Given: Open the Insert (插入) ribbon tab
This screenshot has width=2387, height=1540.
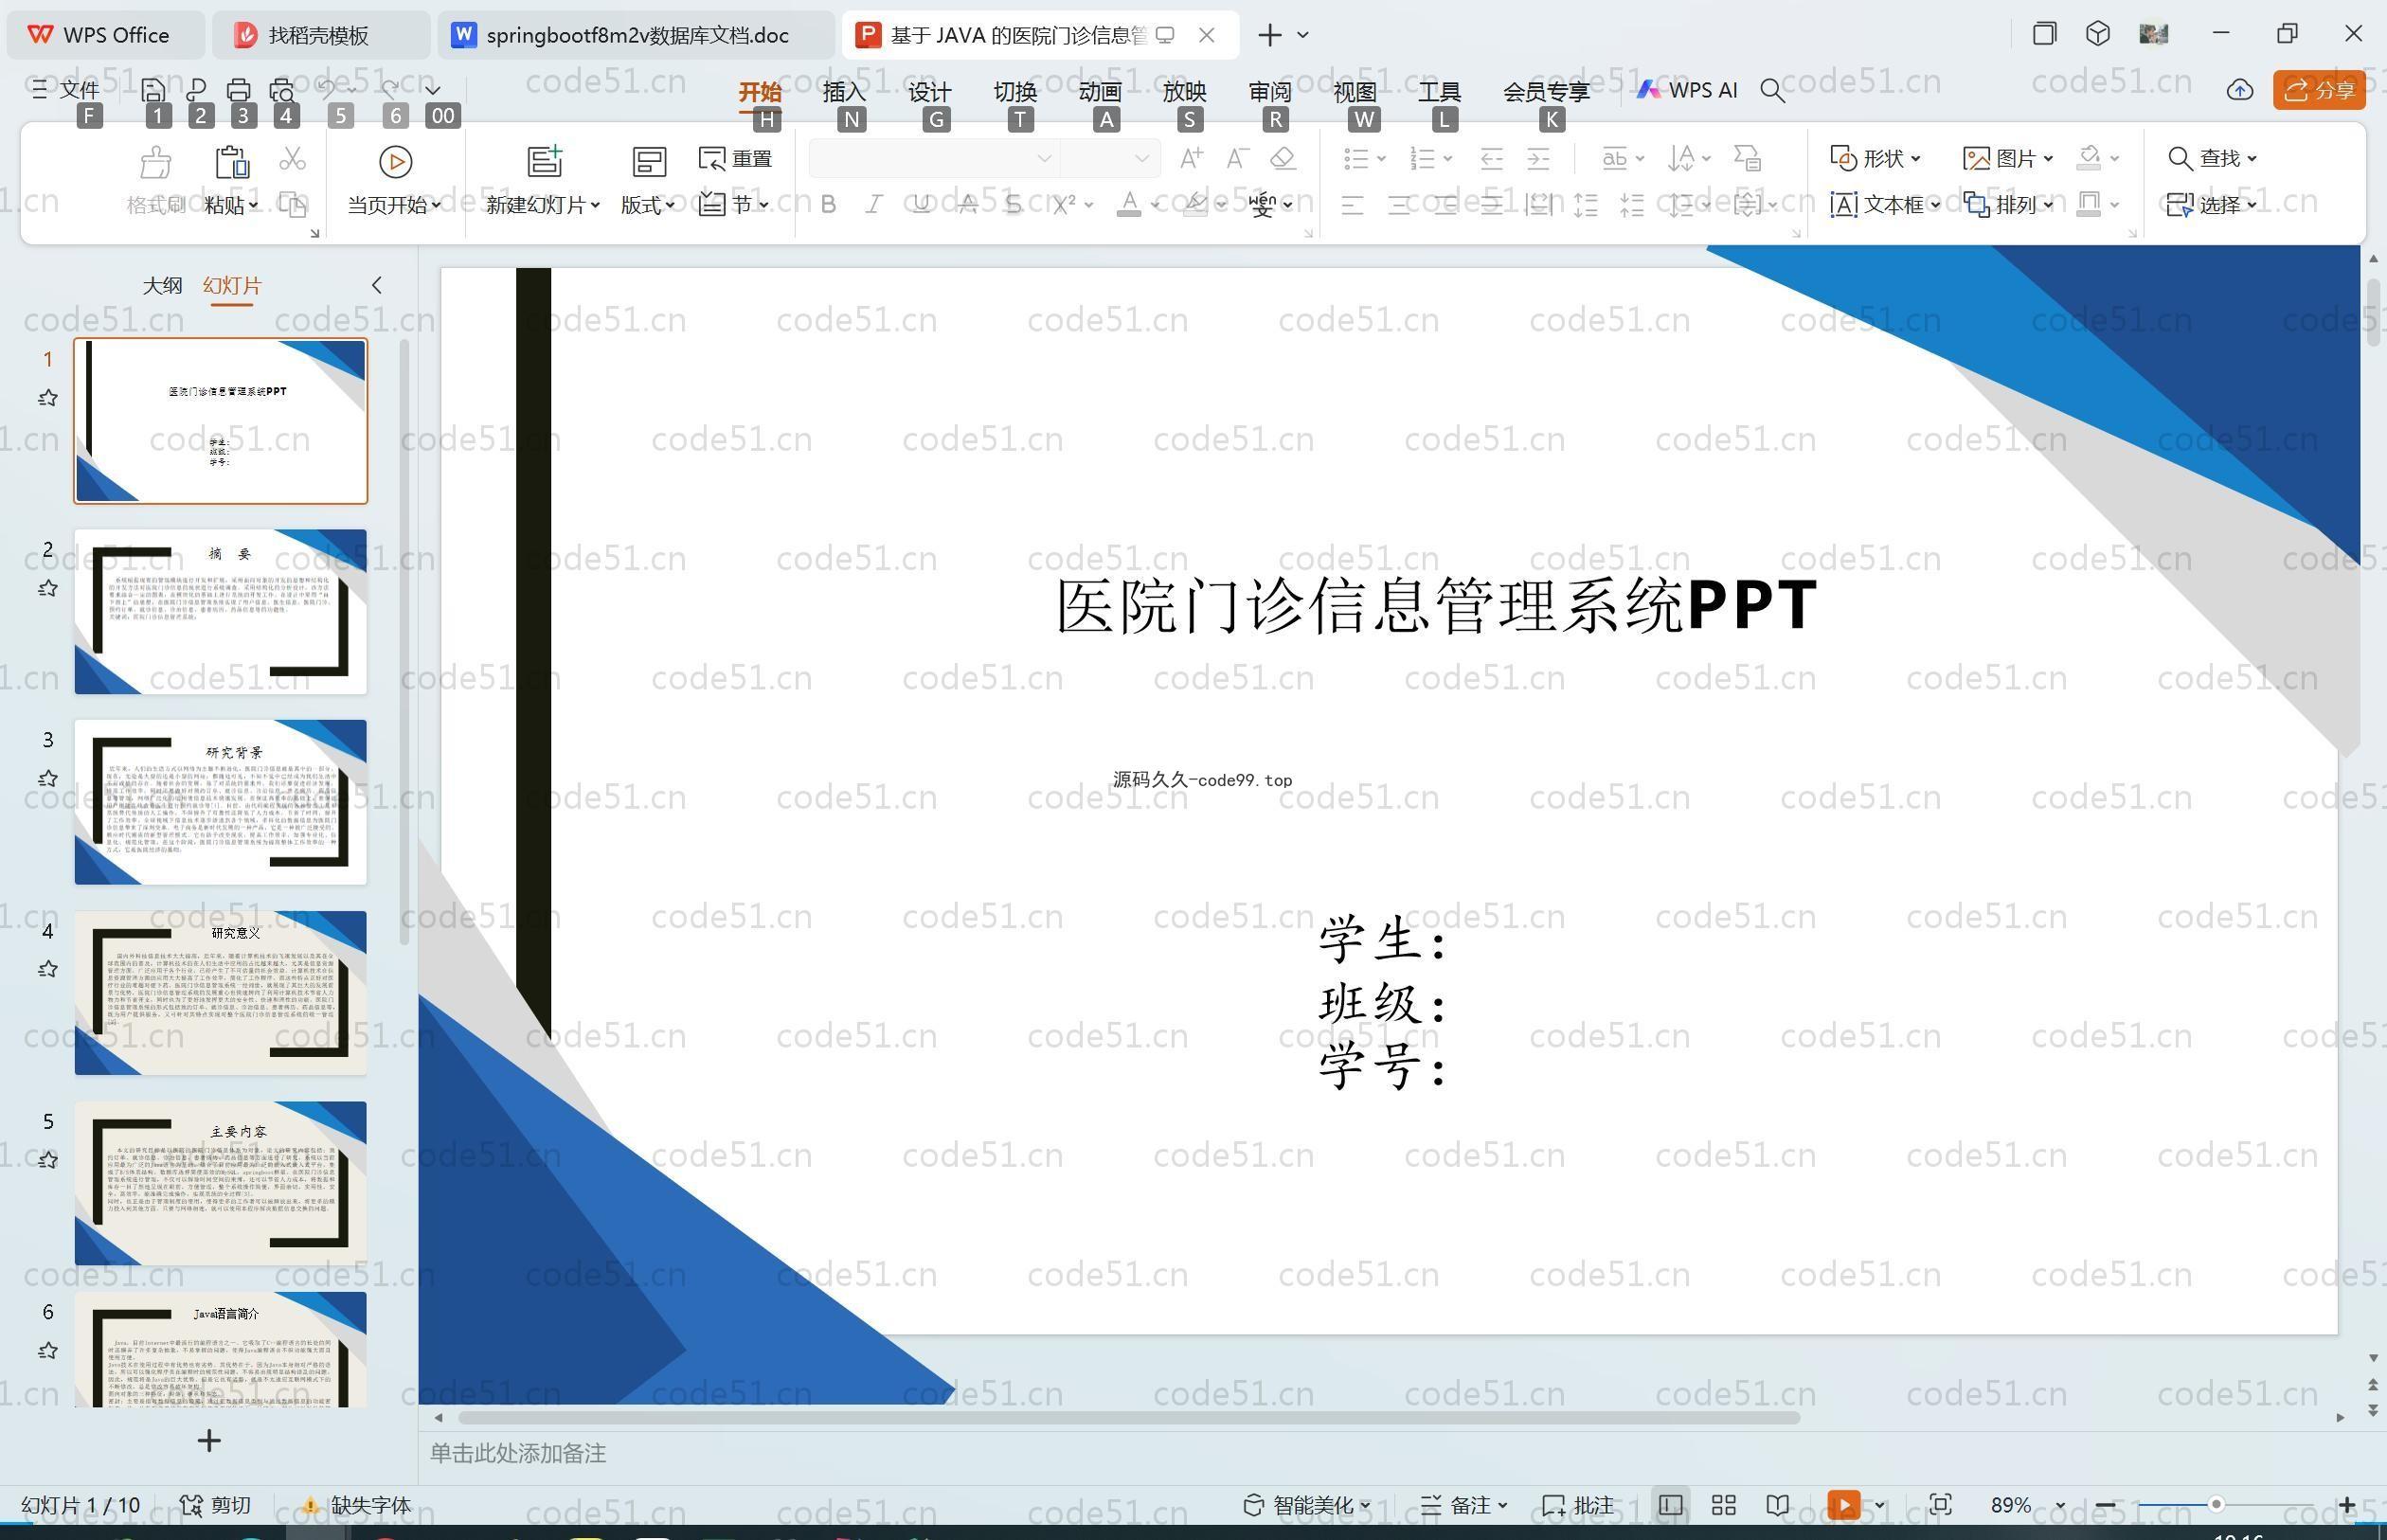Looking at the screenshot, I should click(x=843, y=91).
